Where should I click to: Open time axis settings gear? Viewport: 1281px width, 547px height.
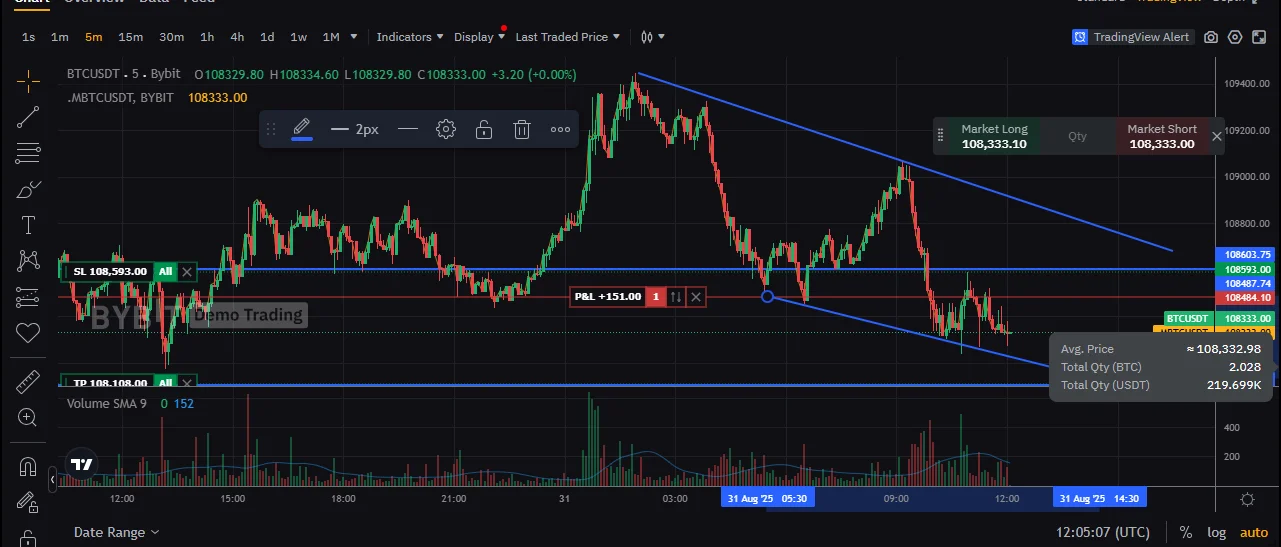pos(1247,498)
